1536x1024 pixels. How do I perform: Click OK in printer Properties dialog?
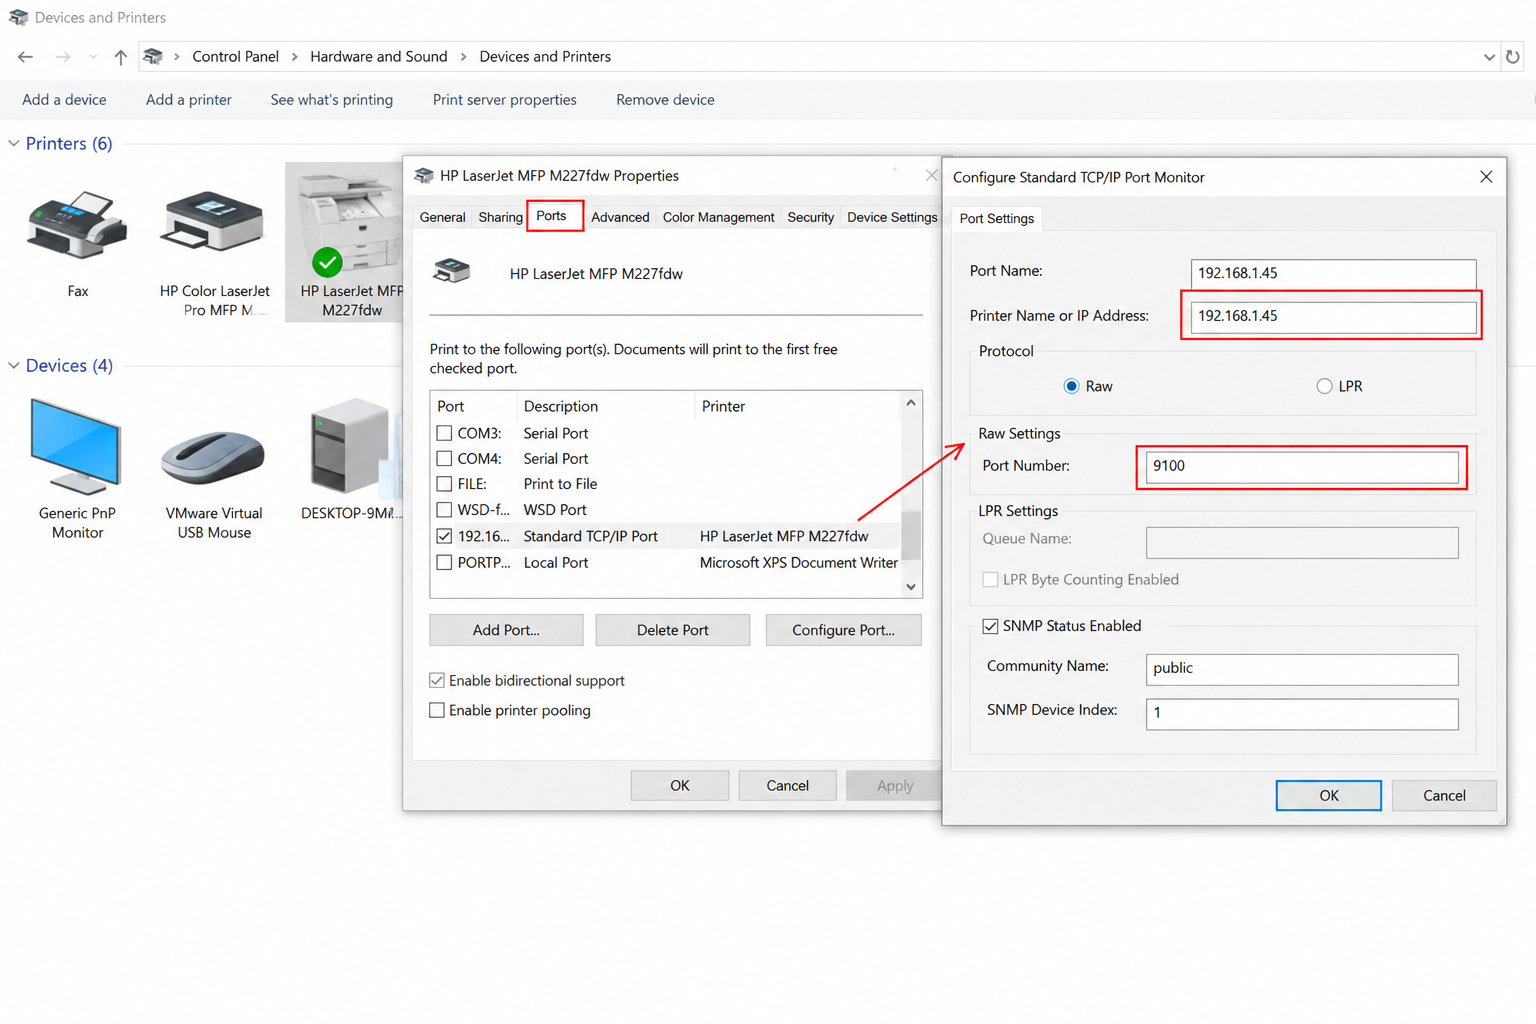tap(680, 785)
